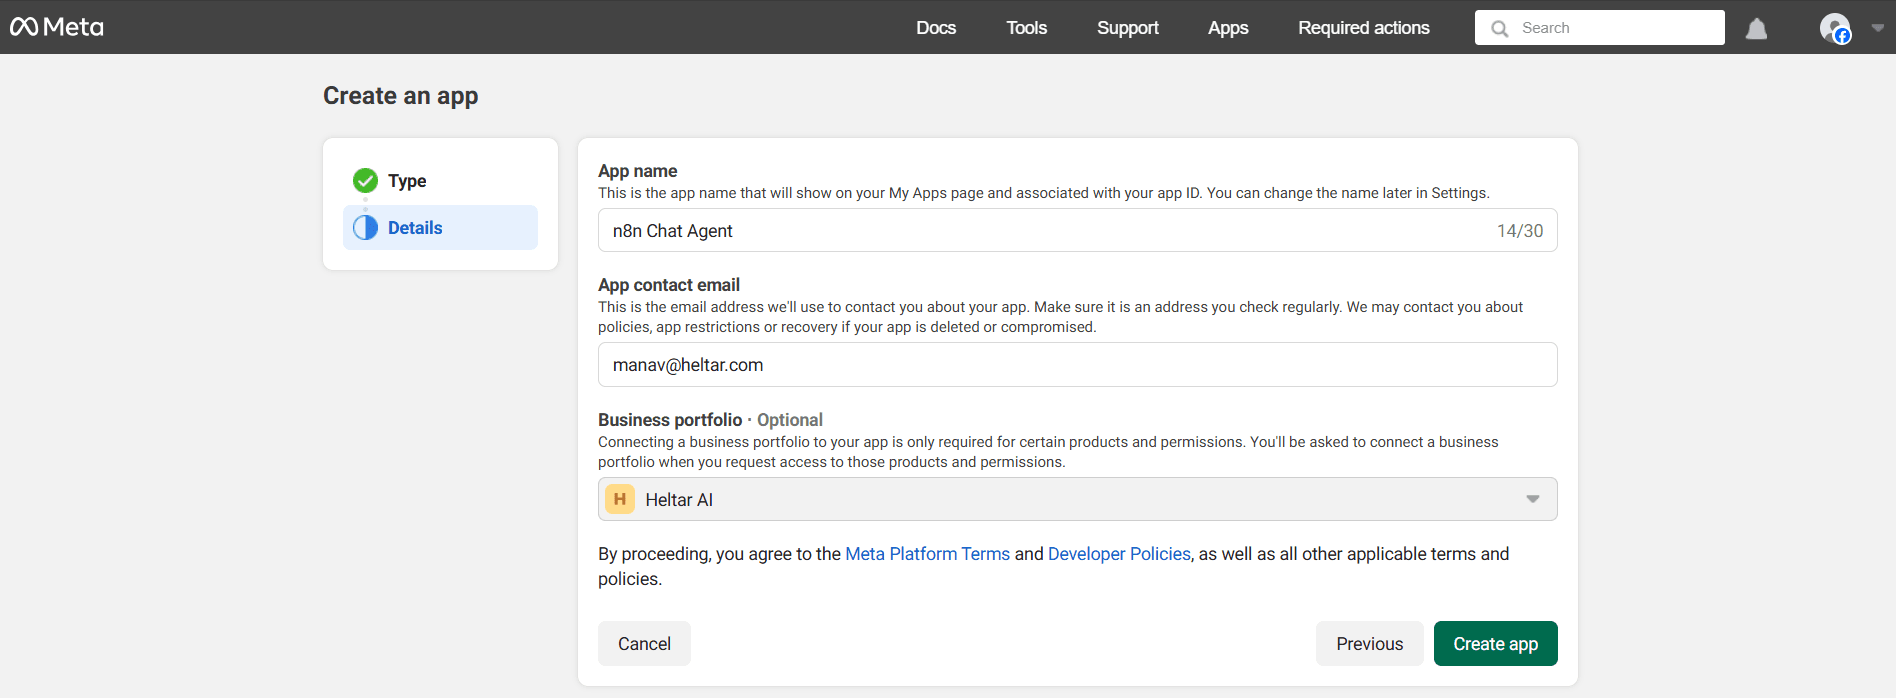
Task: Open the Business portfolio dropdown
Action: coord(1076,499)
